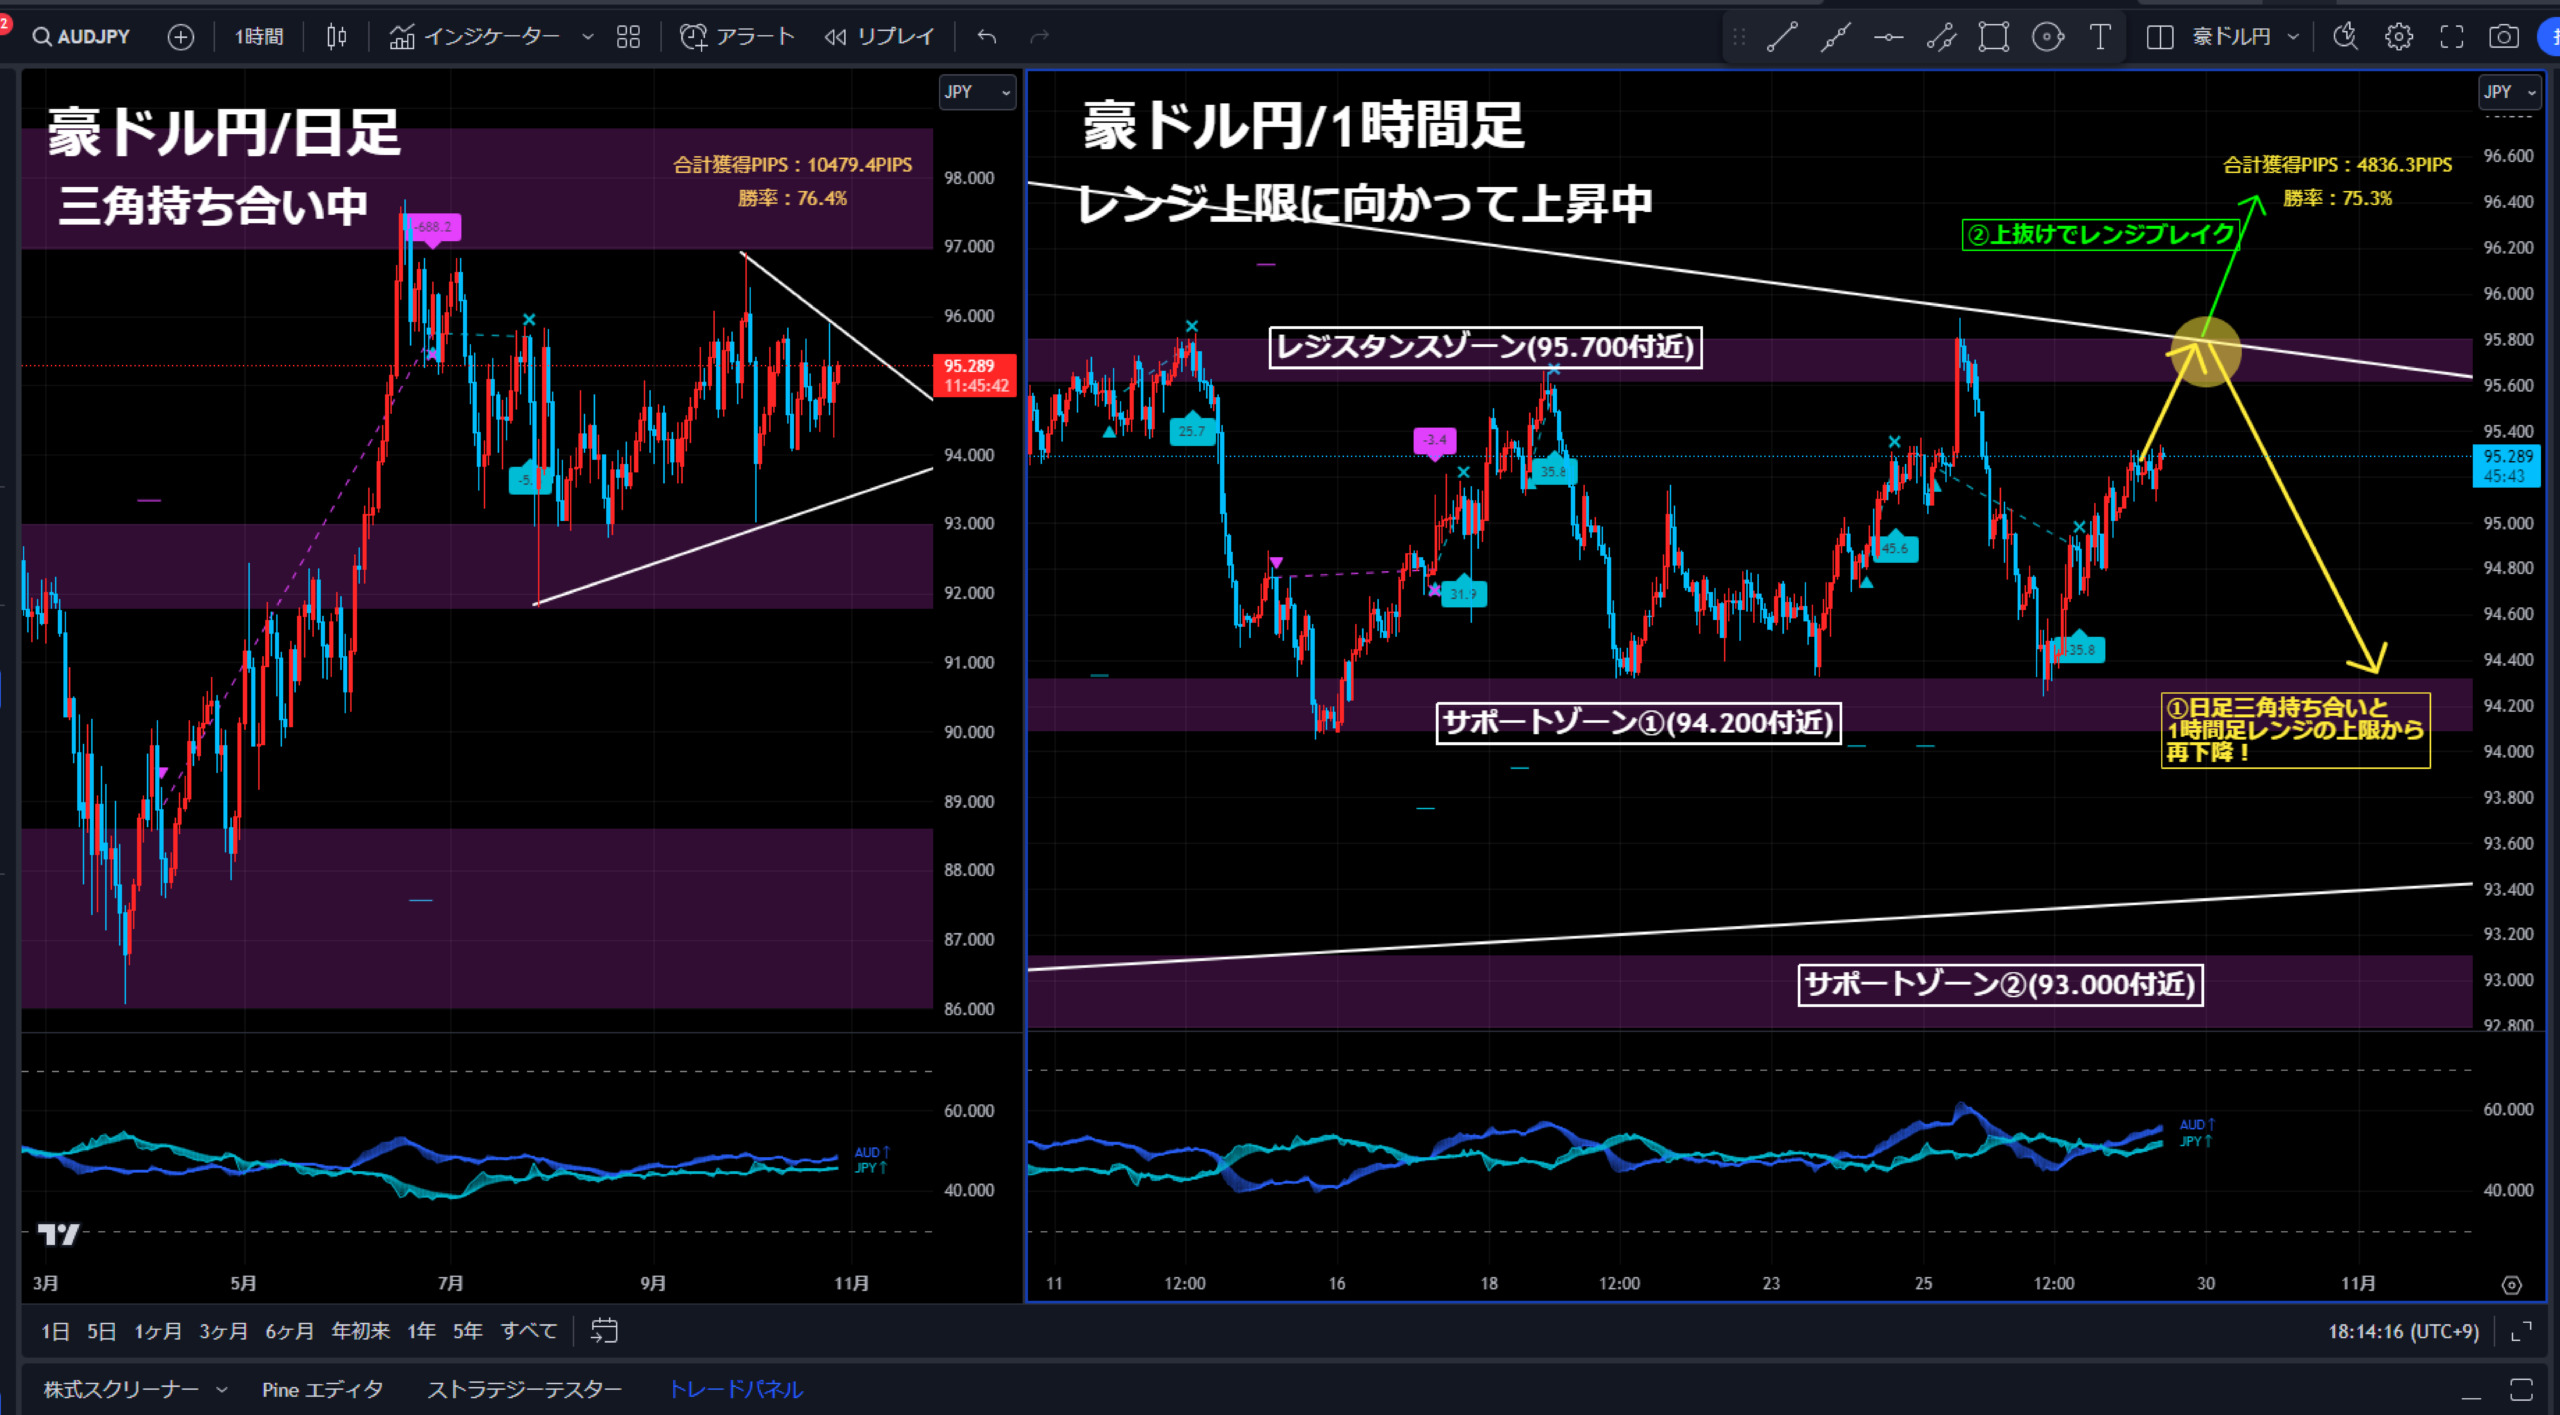The image size is (2560, 1415).
Task: Expand the インジケーター dropdown arrow
Action: pos(588,37)
